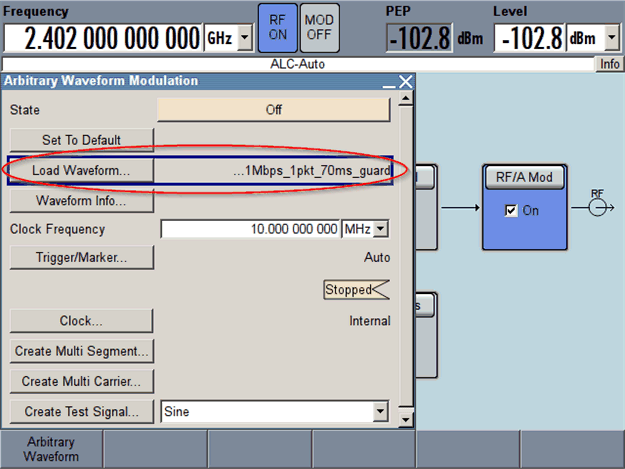This screenshot has width=625, height=469.
Task: Click the PEP value display
Action: 419,38
